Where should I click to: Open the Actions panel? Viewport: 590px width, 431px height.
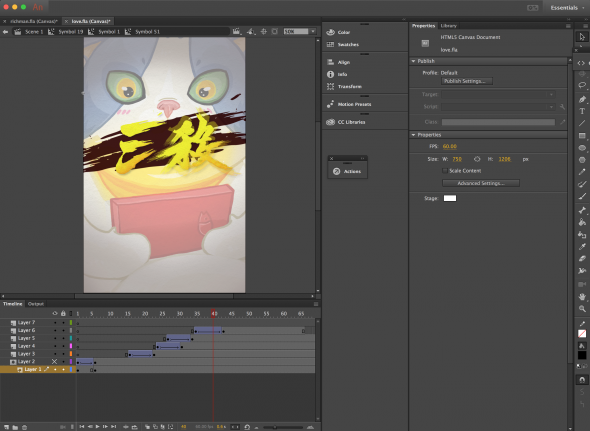pos(347,171)
